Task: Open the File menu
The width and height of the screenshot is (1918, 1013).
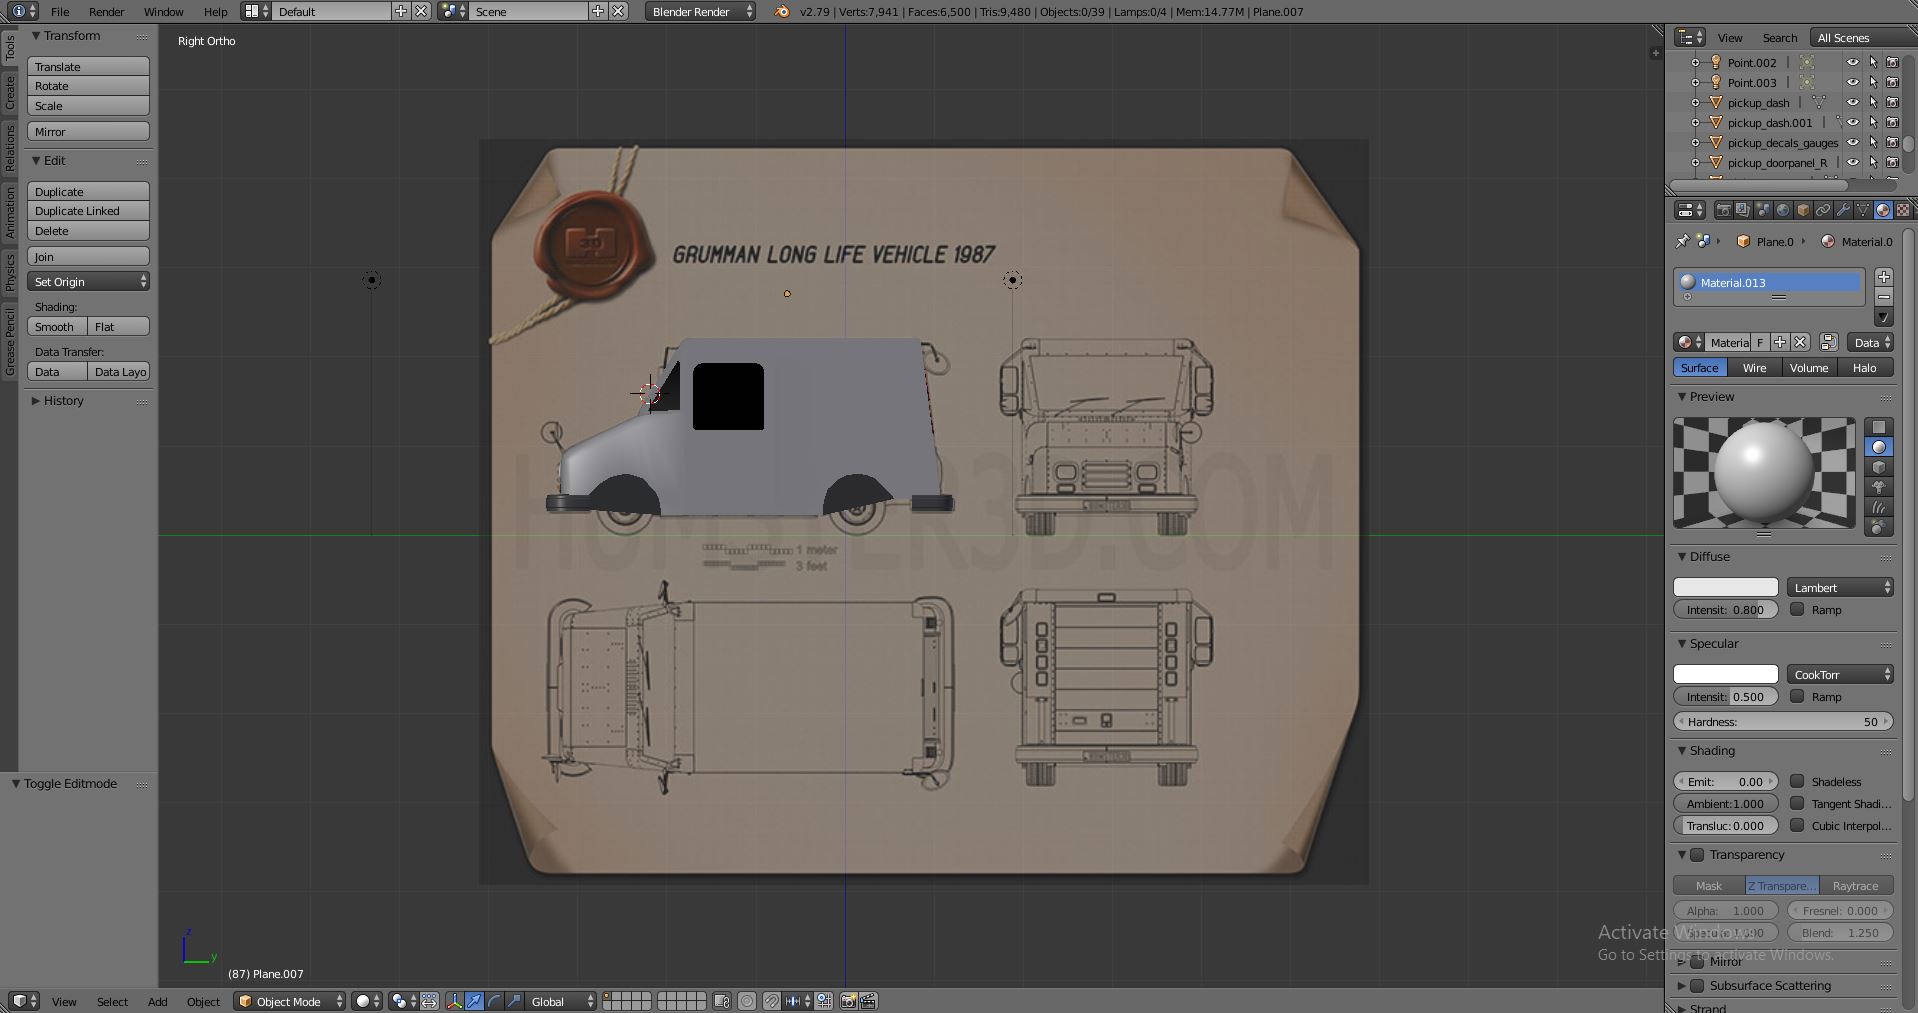Action: pyautogui.click(x=60, y=12)
